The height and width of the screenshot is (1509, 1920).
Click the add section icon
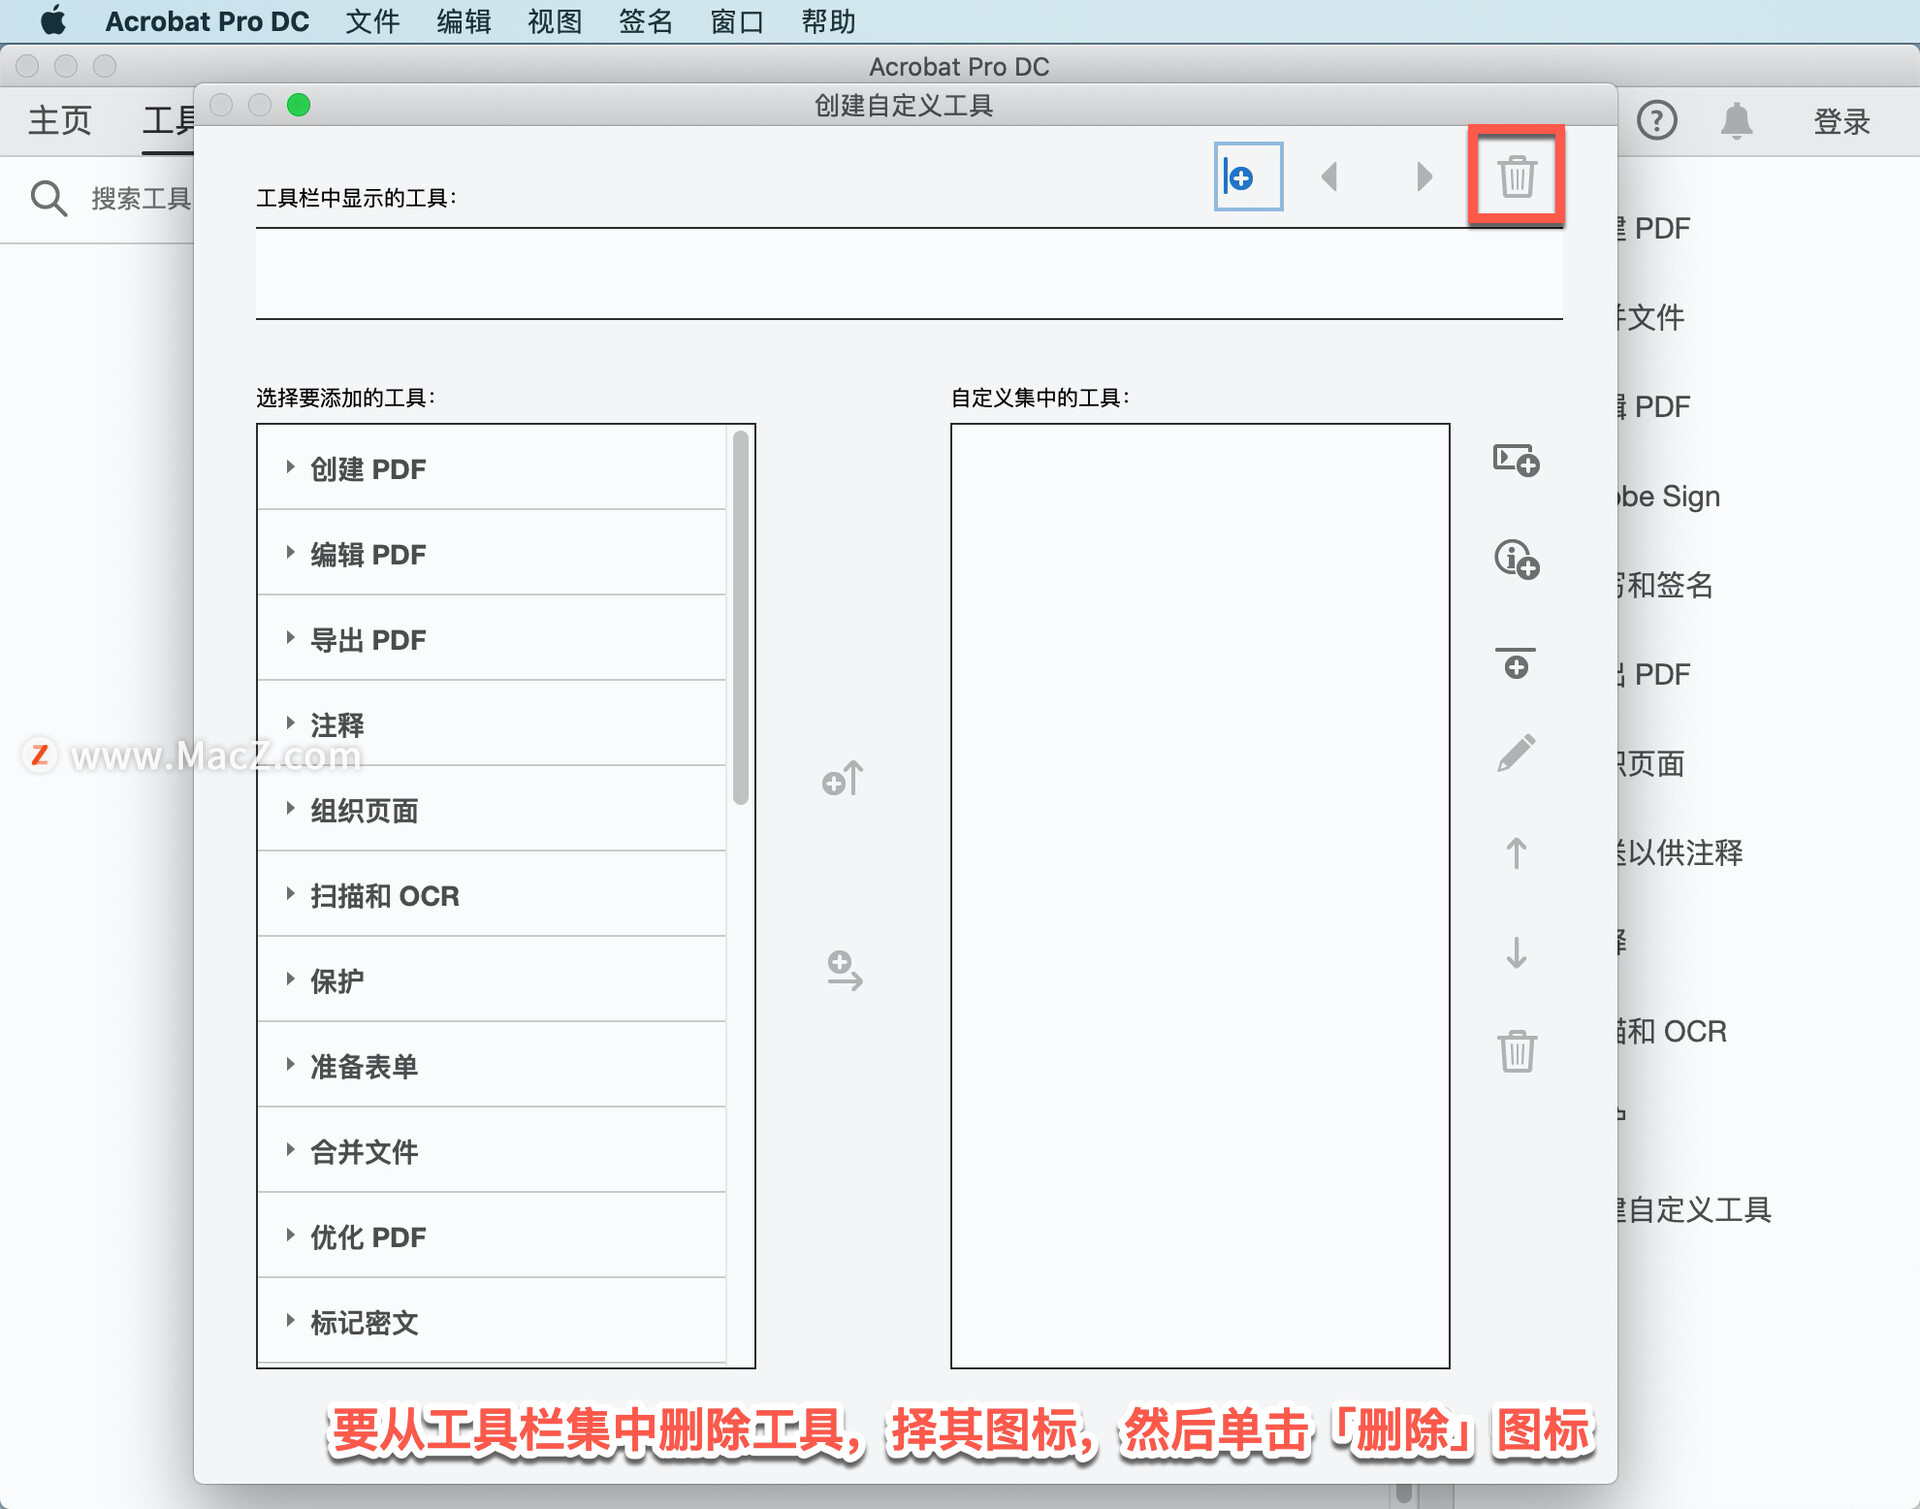1516,460
